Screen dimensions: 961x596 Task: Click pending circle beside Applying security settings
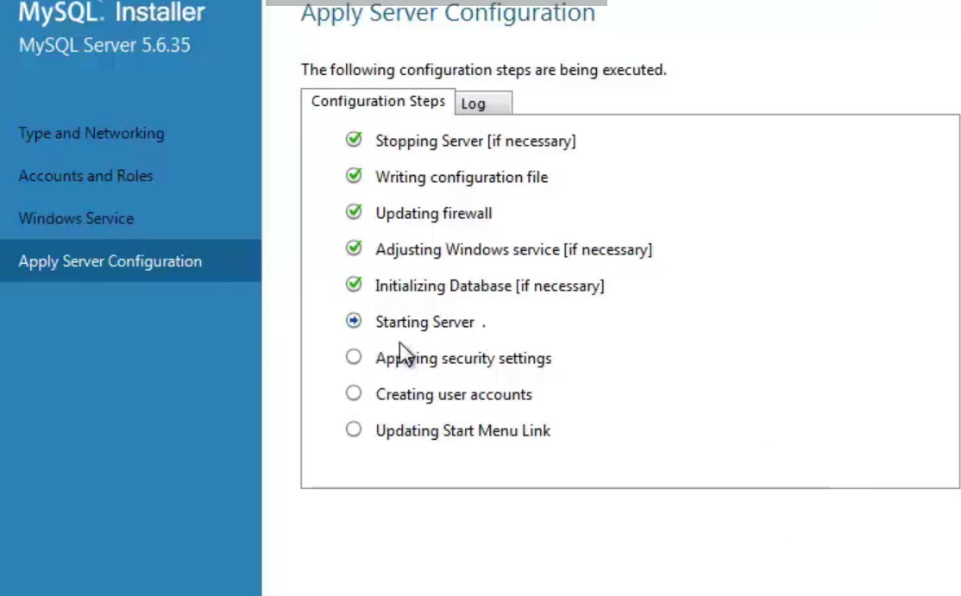[x=354, y=357]
